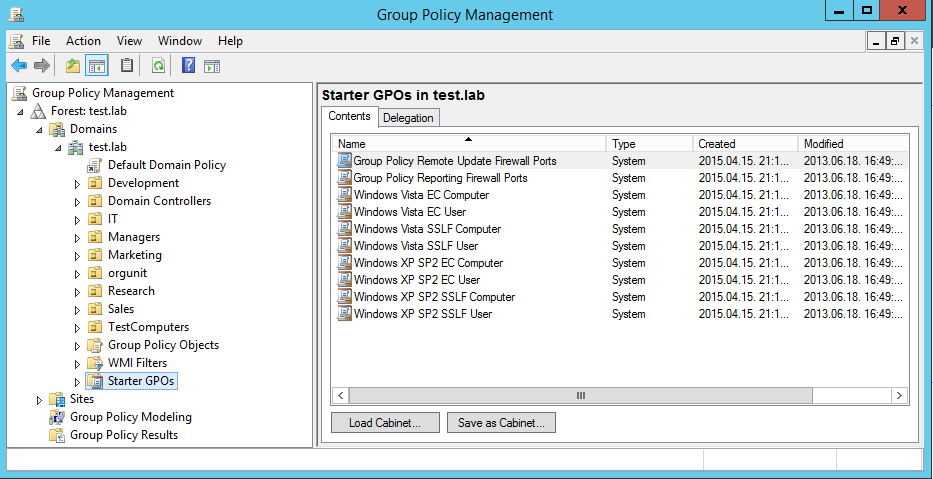Image resolution: width=933 pixels, height=479 pixels.
Task: Click the Group Policy Results icon
Action: click(x=57, y=435)
